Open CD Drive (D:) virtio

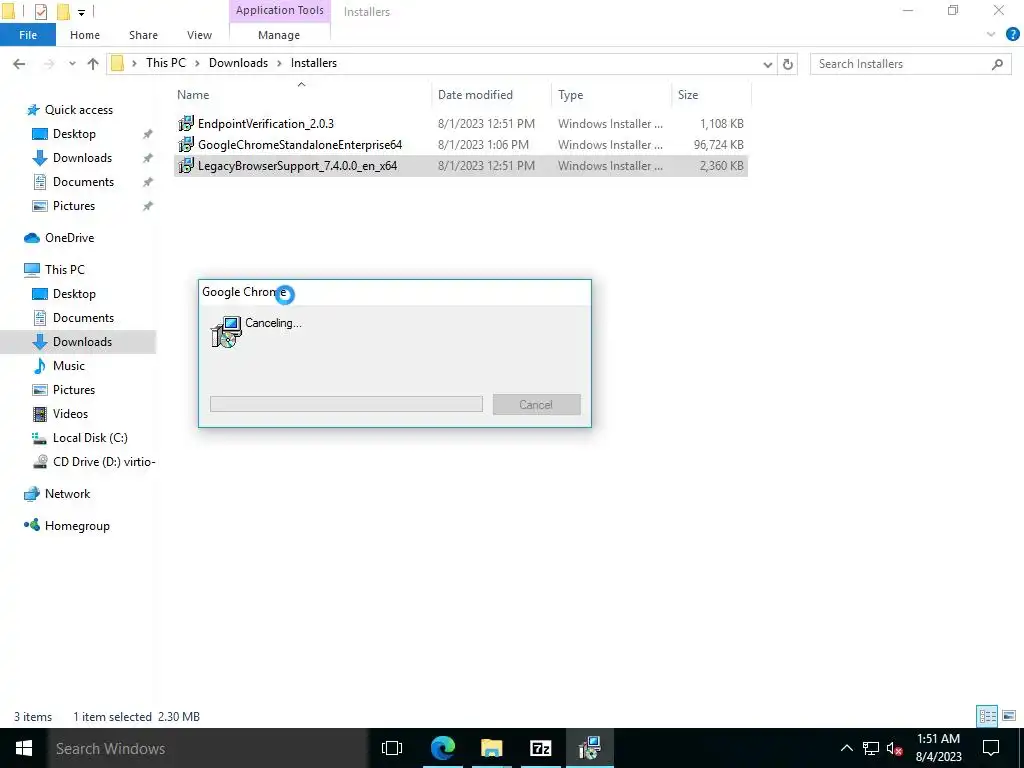pyautogui.click(x=104, y=462)
